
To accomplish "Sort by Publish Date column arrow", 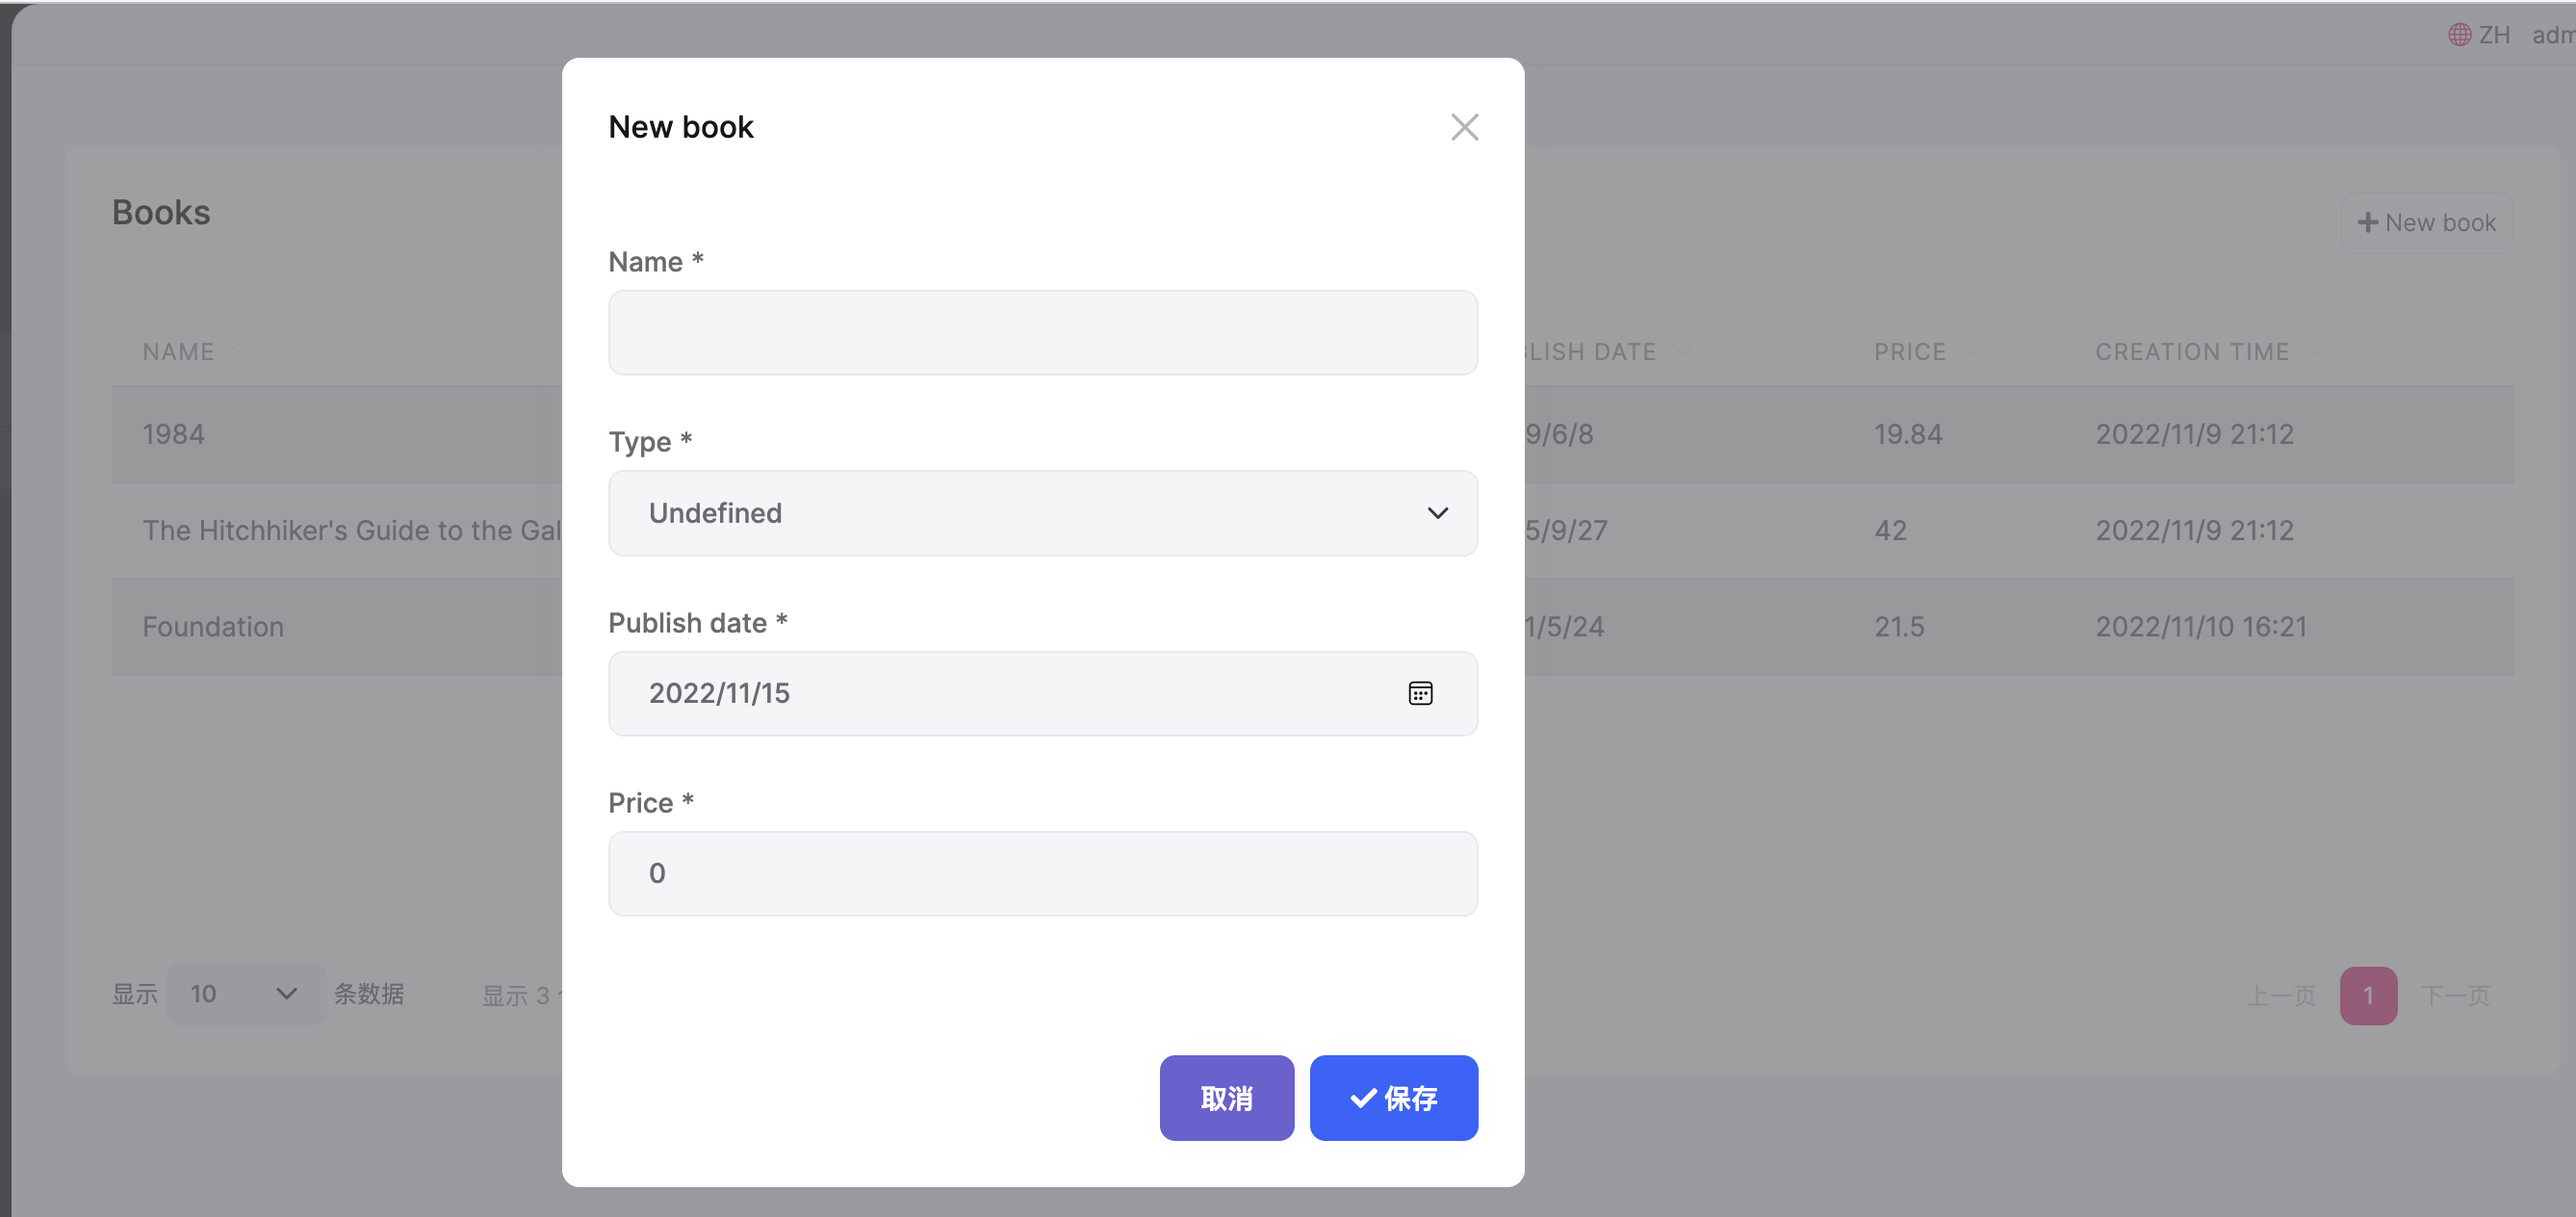I will tap(1683, 351).
